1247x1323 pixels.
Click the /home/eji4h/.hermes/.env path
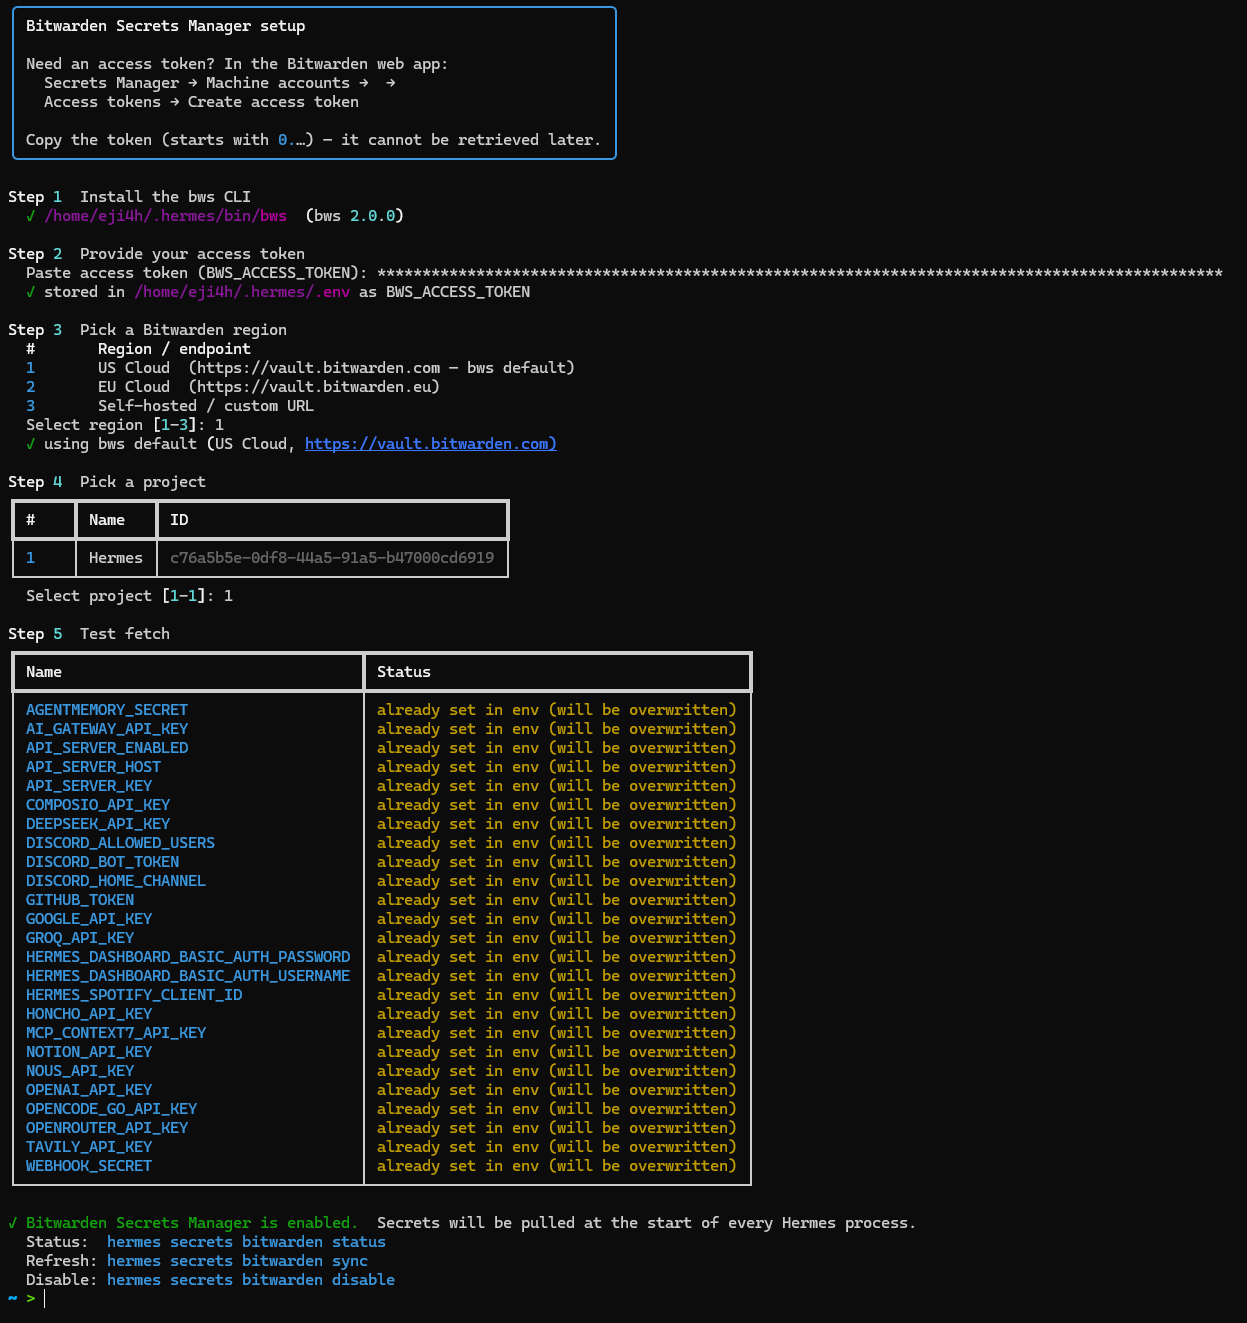[242, 292]
